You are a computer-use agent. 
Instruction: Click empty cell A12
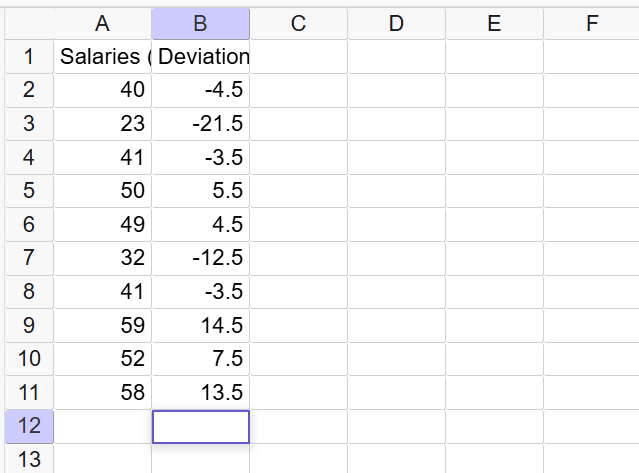[x=103, y=427]
